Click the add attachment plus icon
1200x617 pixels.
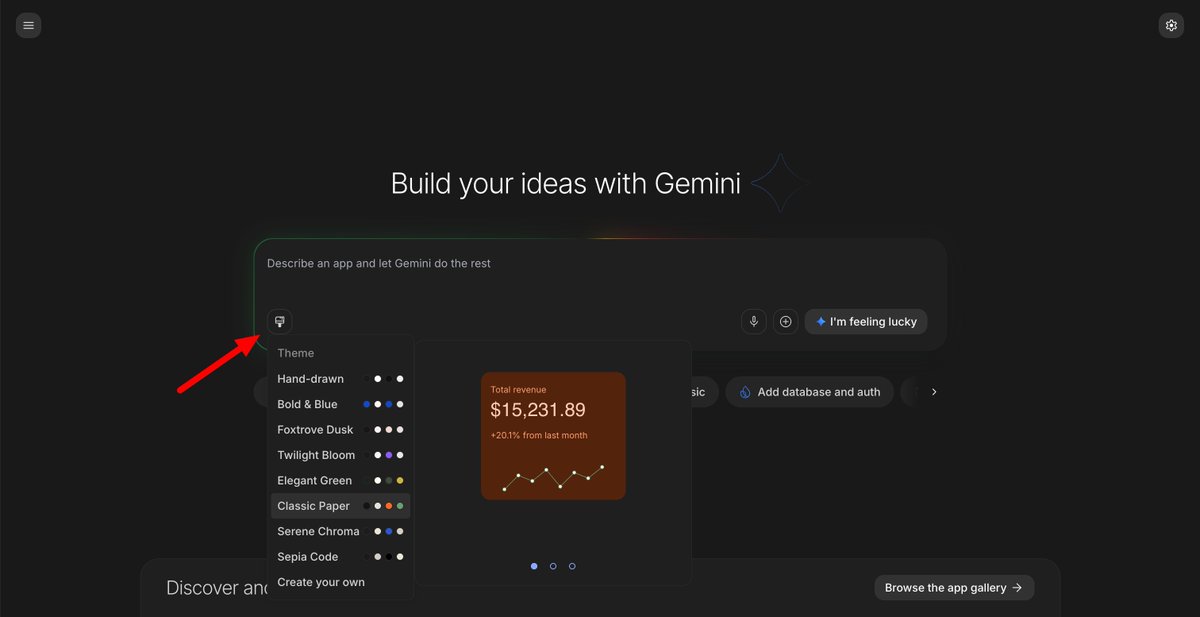pos(785,321)
